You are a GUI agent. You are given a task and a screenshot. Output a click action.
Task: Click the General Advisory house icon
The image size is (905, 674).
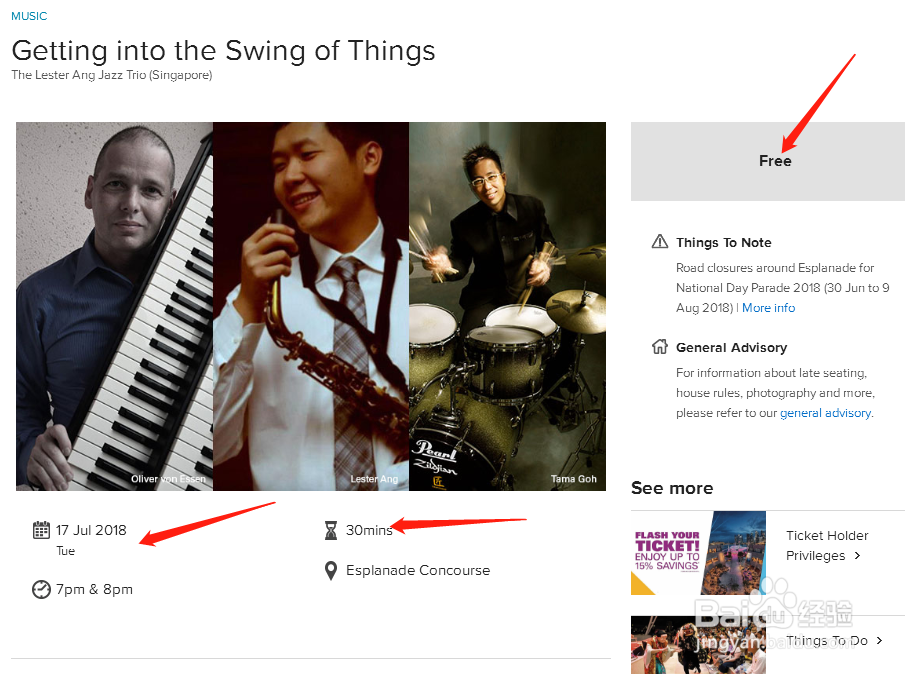coord(660,347)
